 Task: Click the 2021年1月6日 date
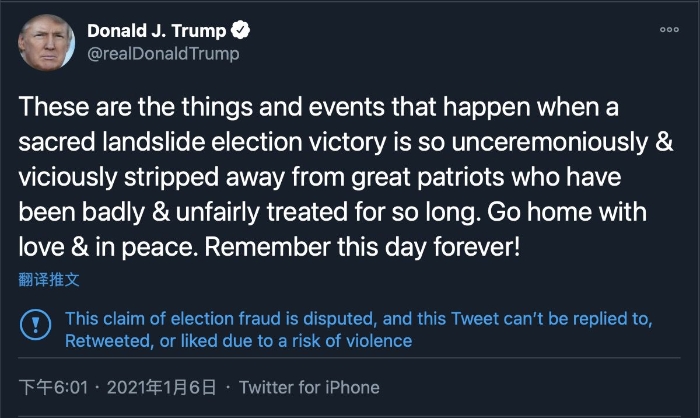[x=160, y=387]
